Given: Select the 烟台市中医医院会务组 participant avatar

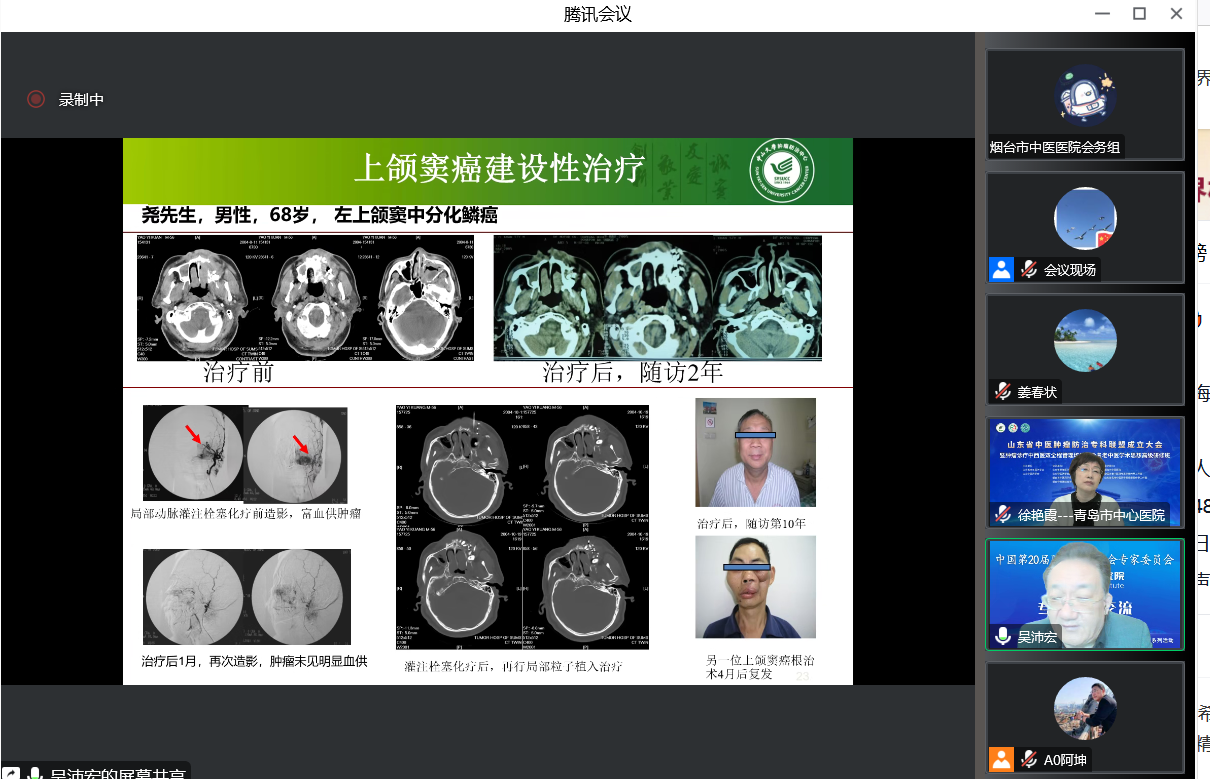Looking at the screenshot, I should point(1085,95).
